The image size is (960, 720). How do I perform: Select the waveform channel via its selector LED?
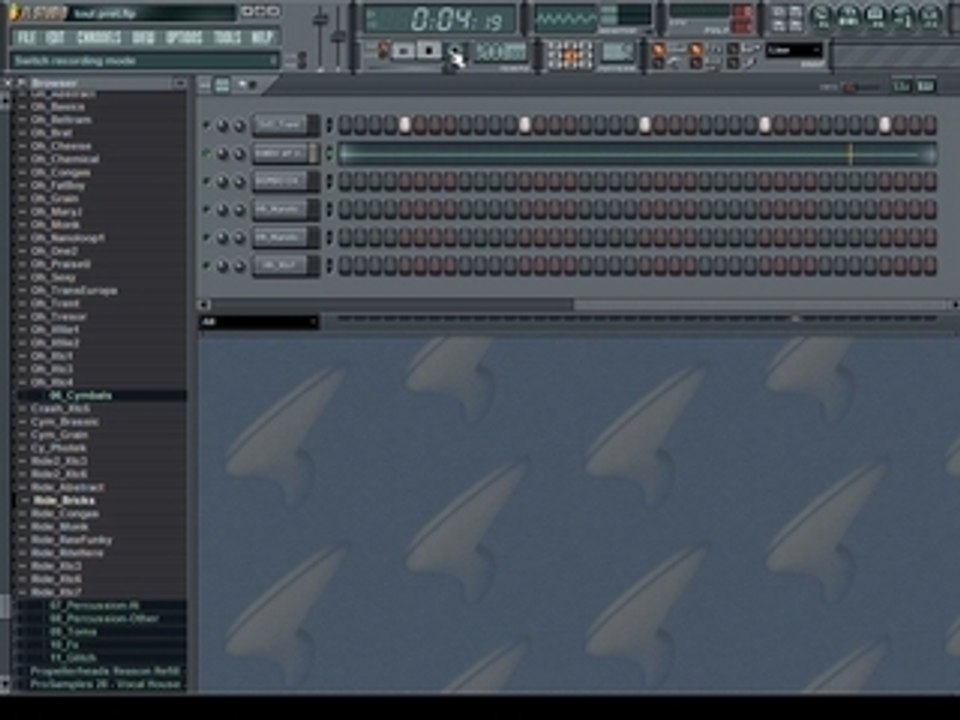tap(329, 154)
